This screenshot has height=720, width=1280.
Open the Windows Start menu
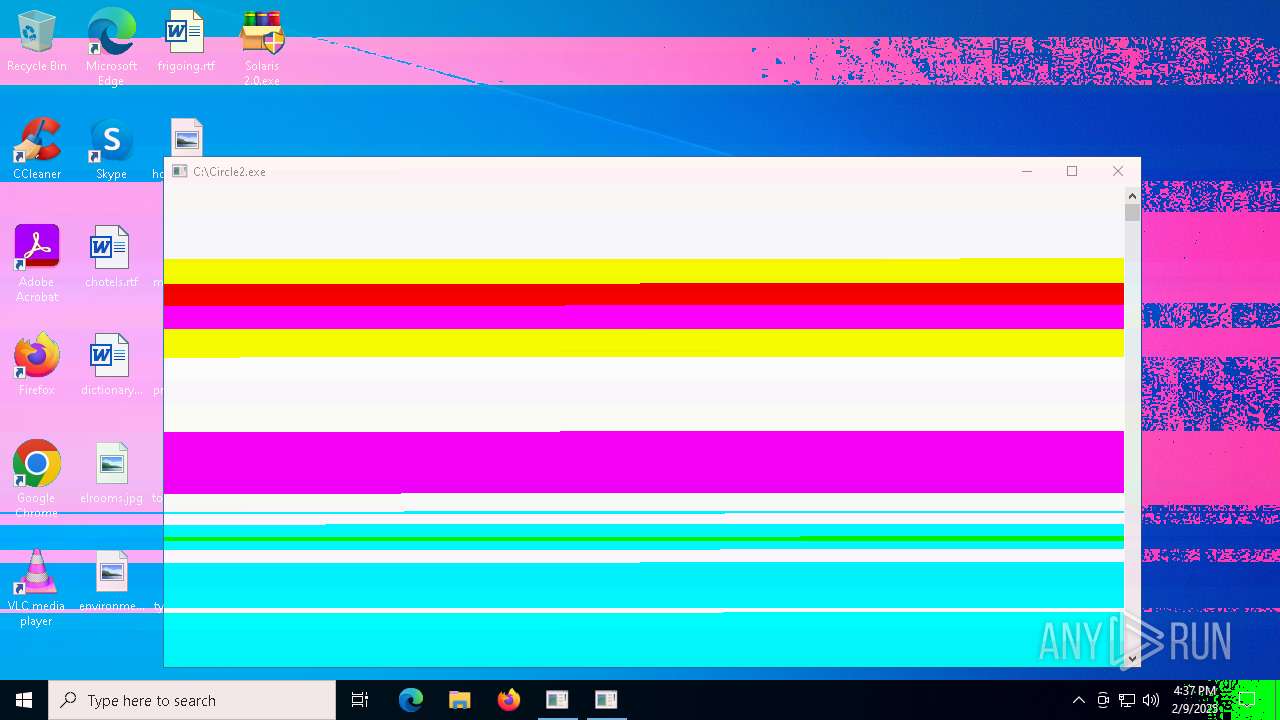[24, 700]
